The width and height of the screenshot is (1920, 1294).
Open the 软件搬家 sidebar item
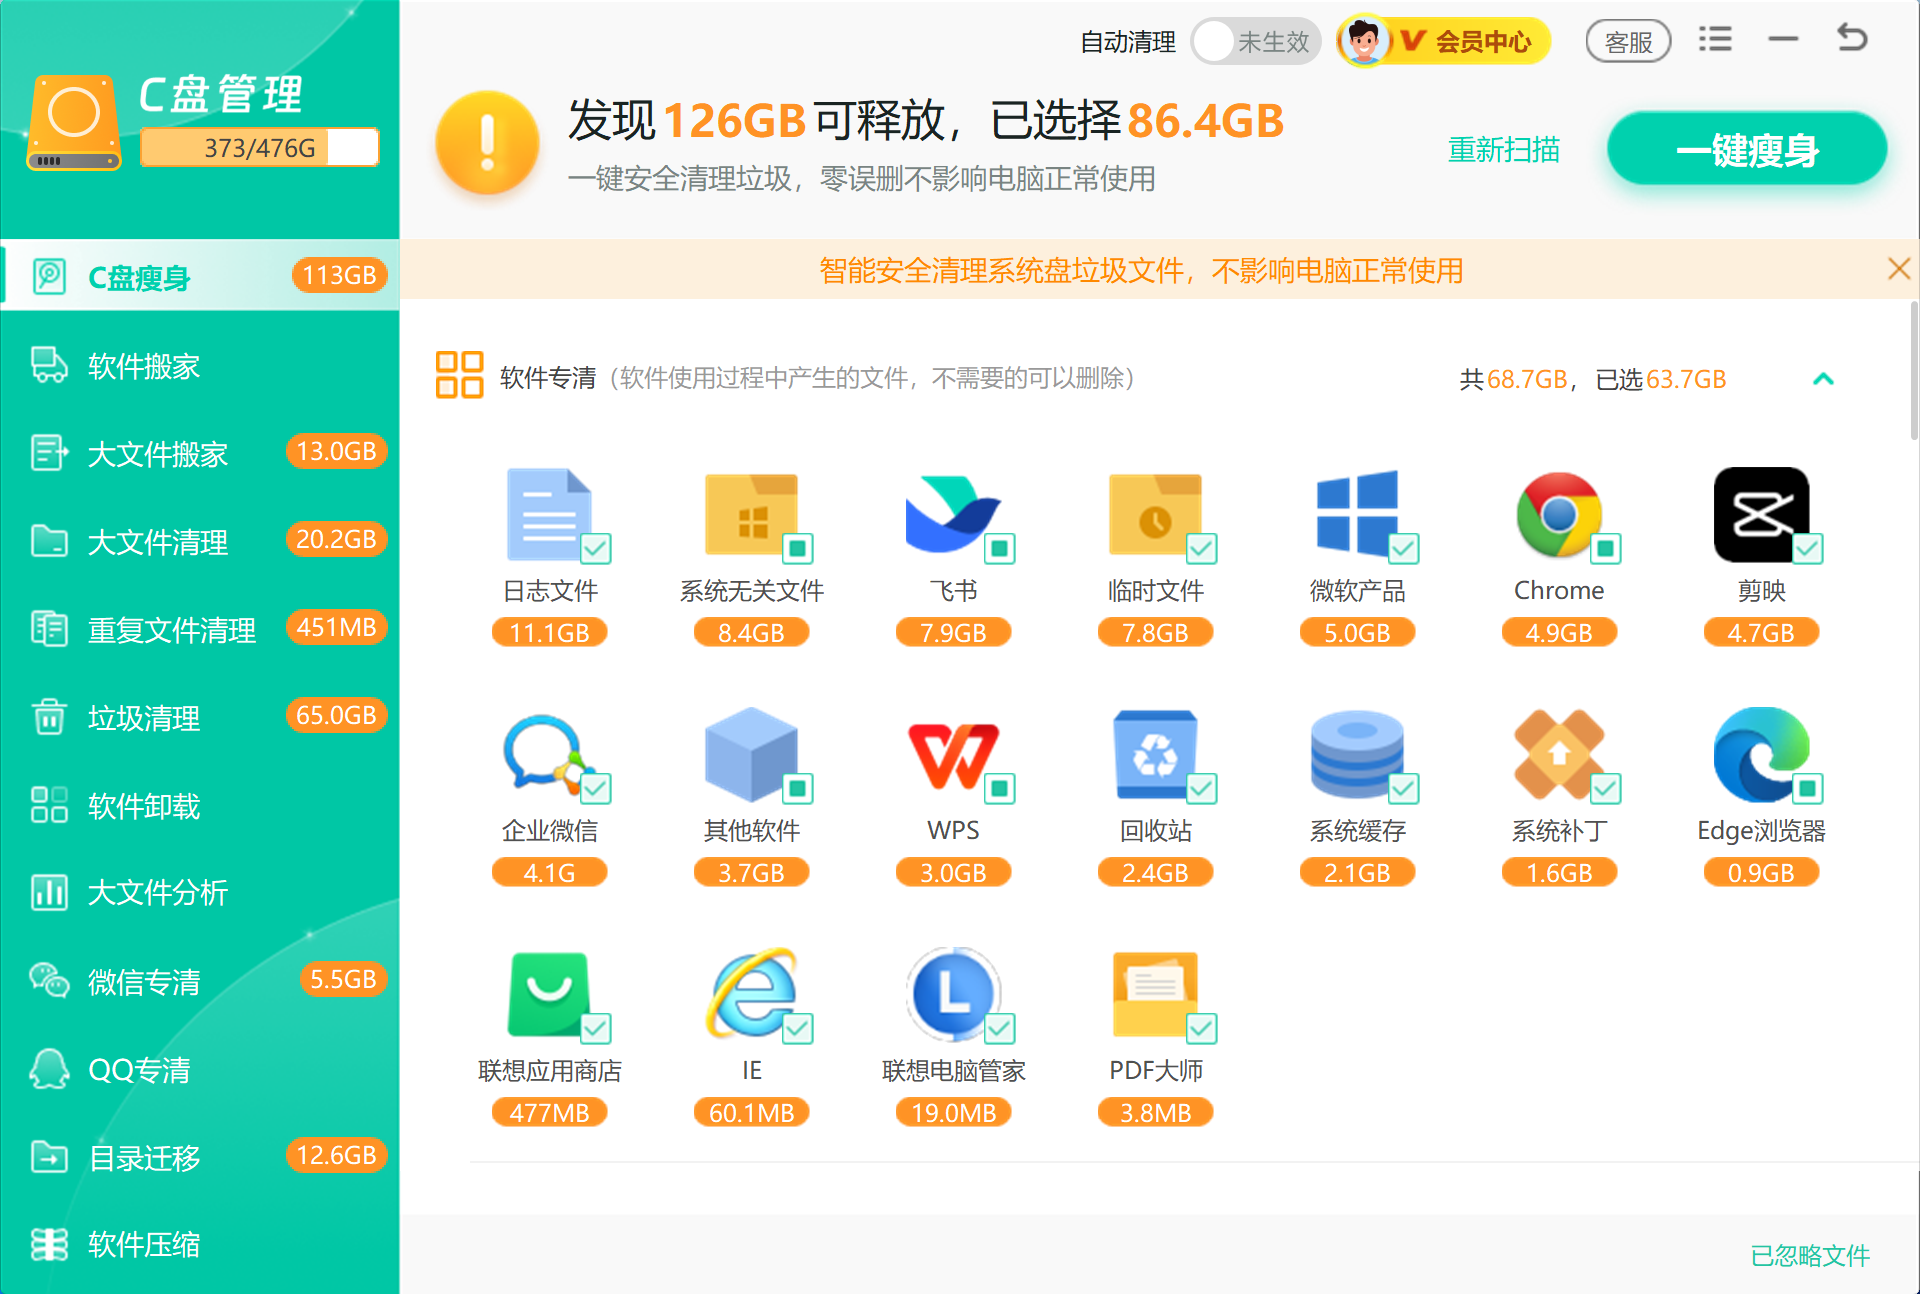coord(200,366)
